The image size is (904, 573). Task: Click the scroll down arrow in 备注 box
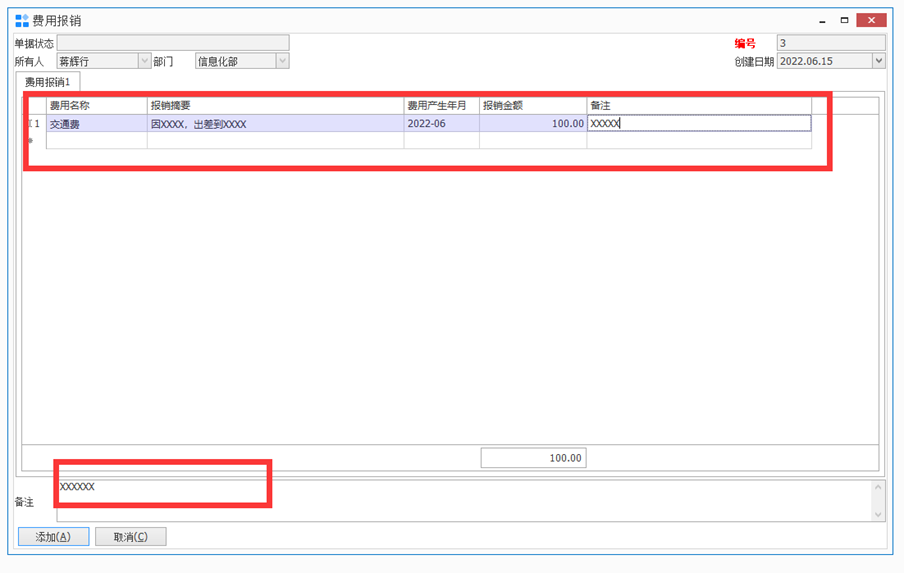[x=878, y=514]
